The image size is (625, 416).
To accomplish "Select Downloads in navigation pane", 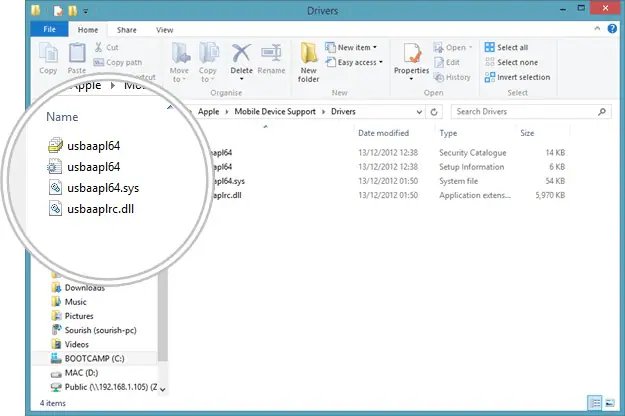I will (85, 288).
